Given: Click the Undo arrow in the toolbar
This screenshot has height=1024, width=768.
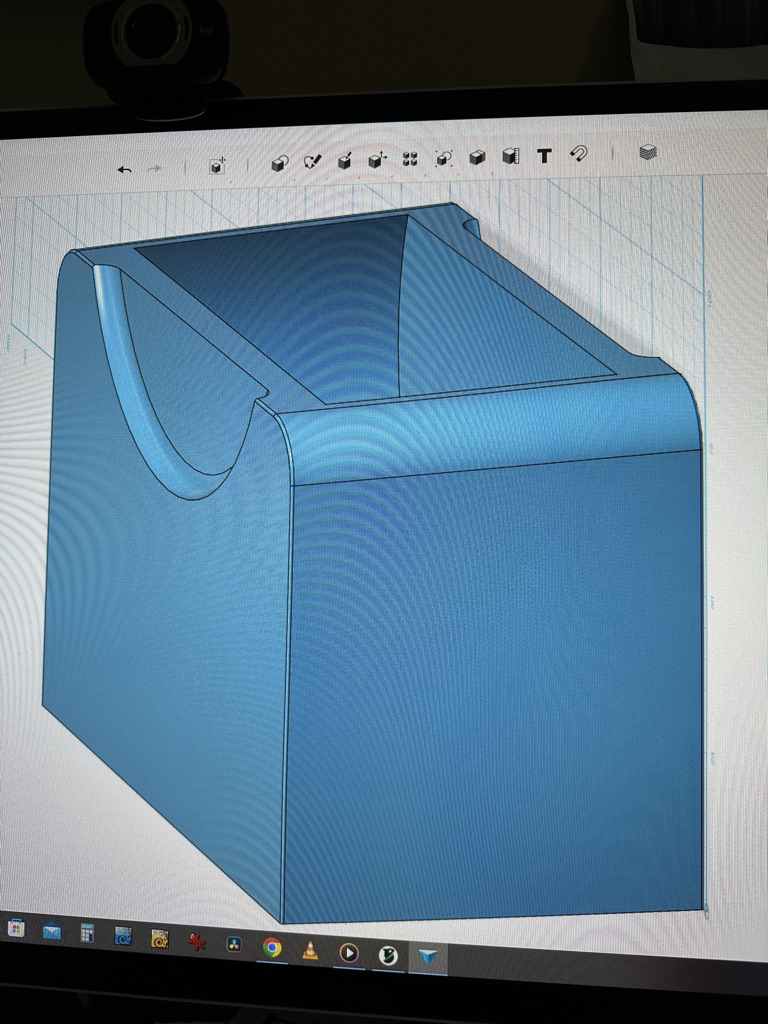Looking at the screenshot, I should [x=124, y=170].
